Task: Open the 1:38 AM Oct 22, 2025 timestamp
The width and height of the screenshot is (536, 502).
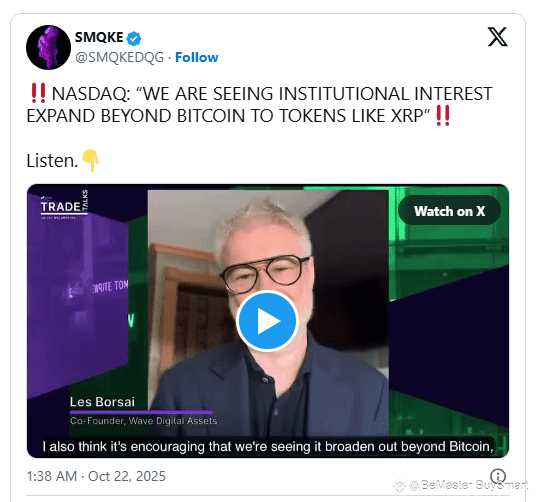Action: (96, 476)
